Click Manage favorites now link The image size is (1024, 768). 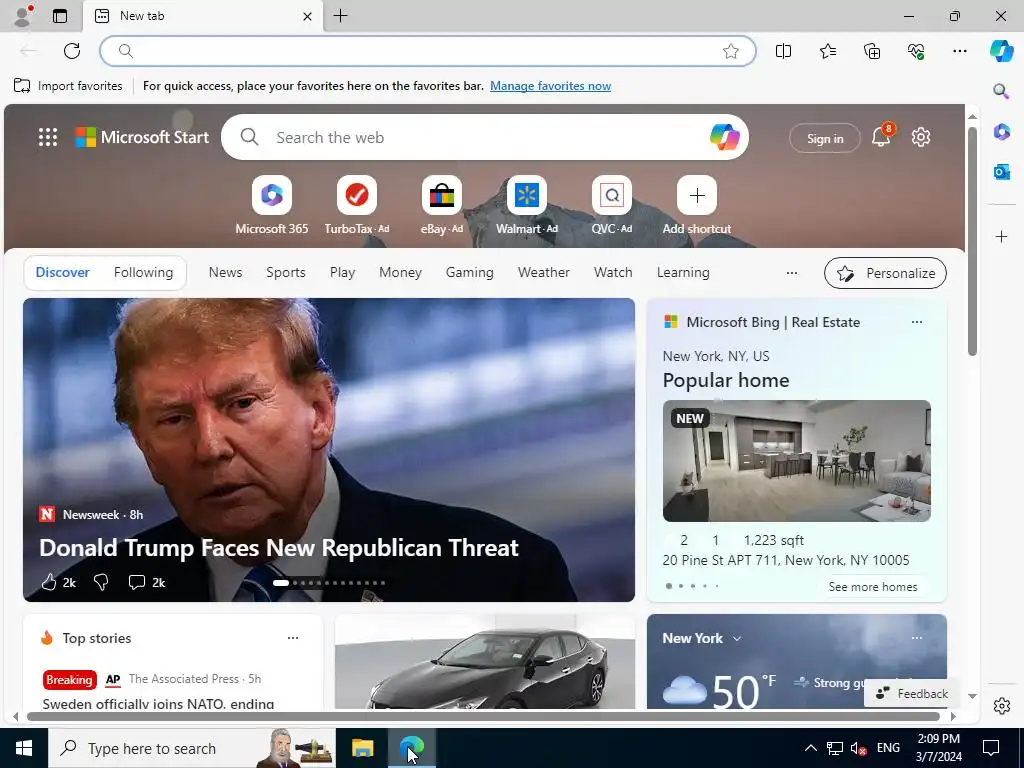click(x=551, y=86)
